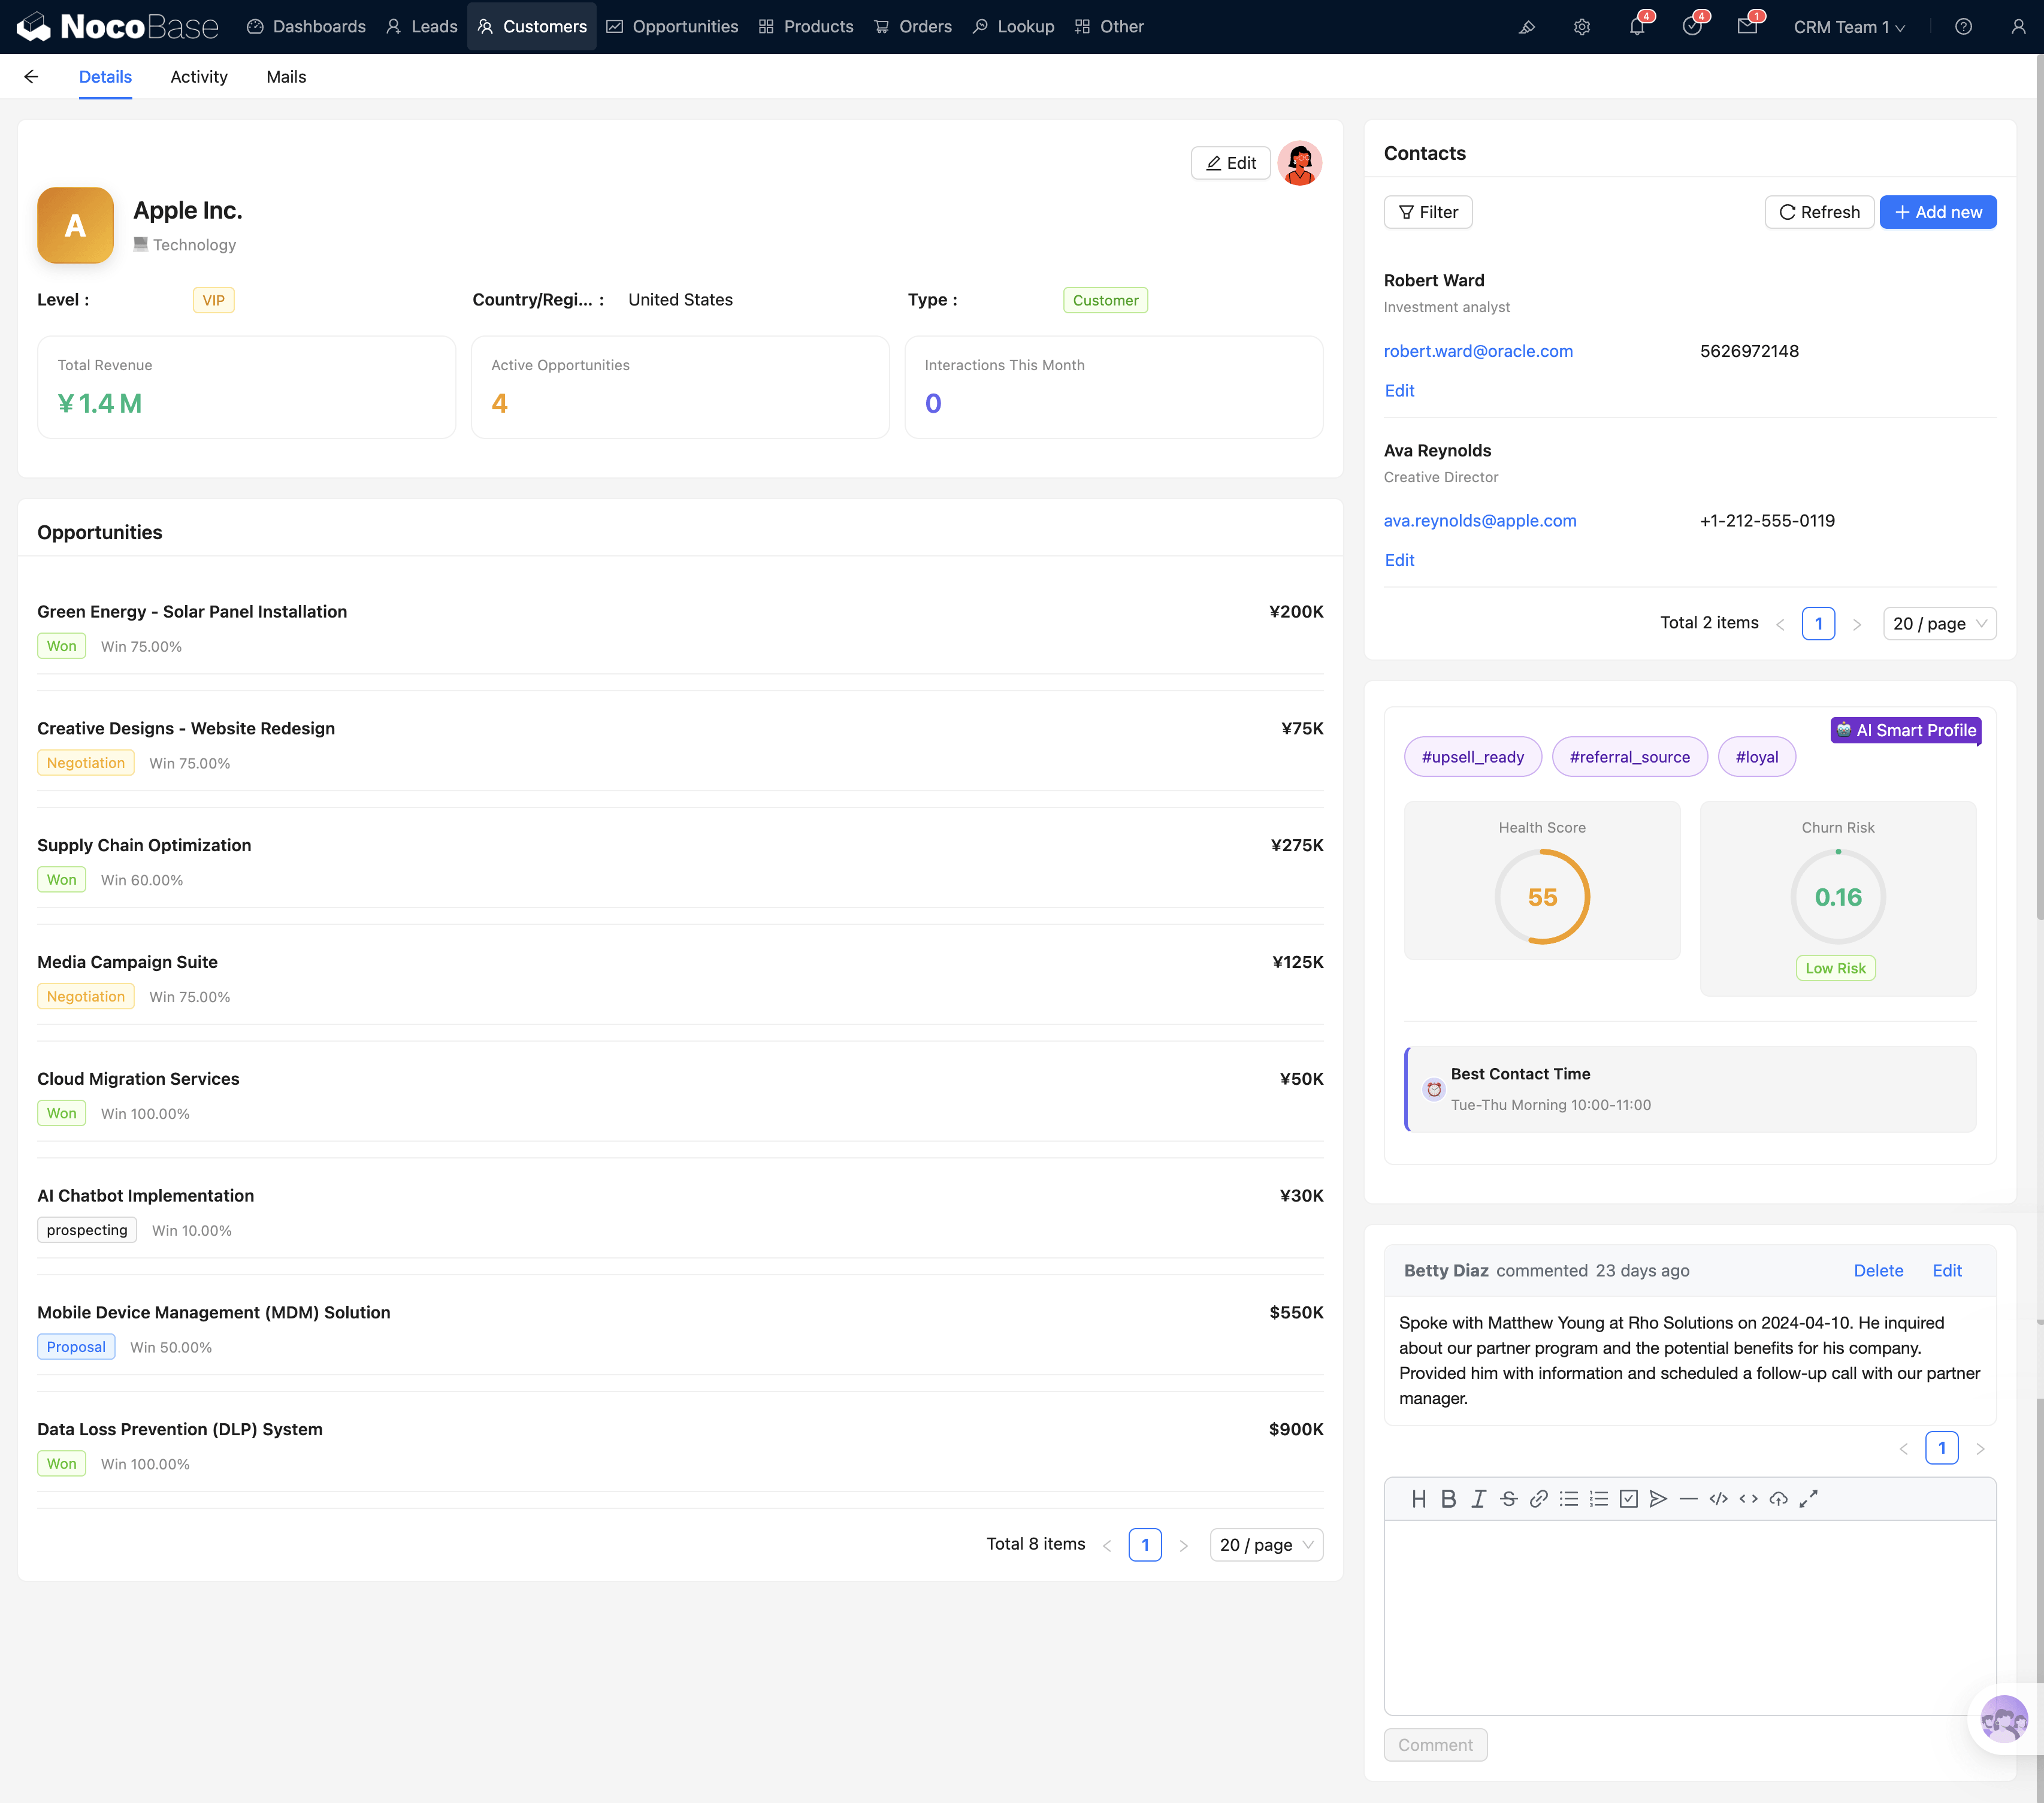Switch to the Activity tab
Image resolution: width=2044 pixels, height=1803 pixels.
[198, 77]
